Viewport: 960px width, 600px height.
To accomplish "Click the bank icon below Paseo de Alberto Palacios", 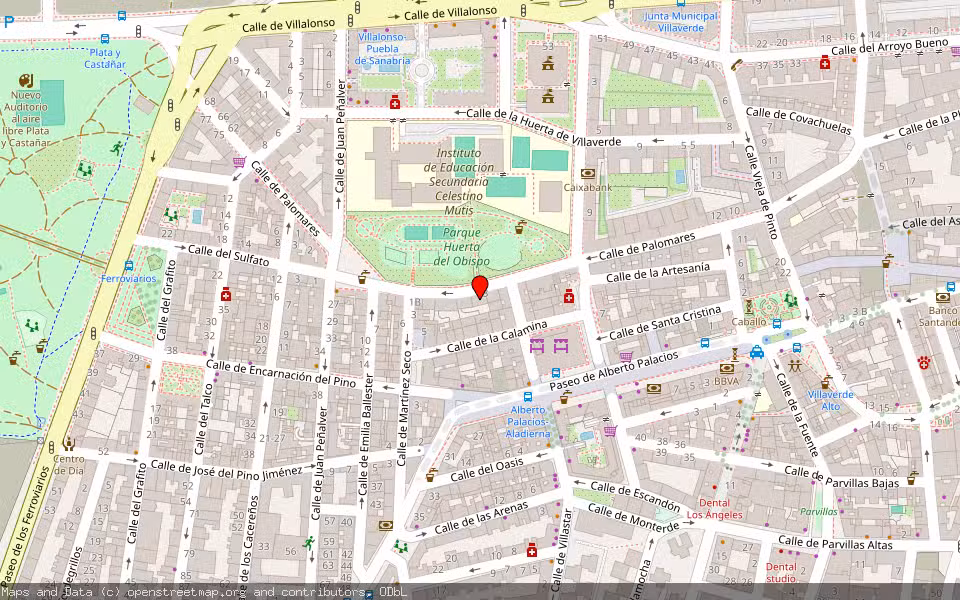I will 653,388.
